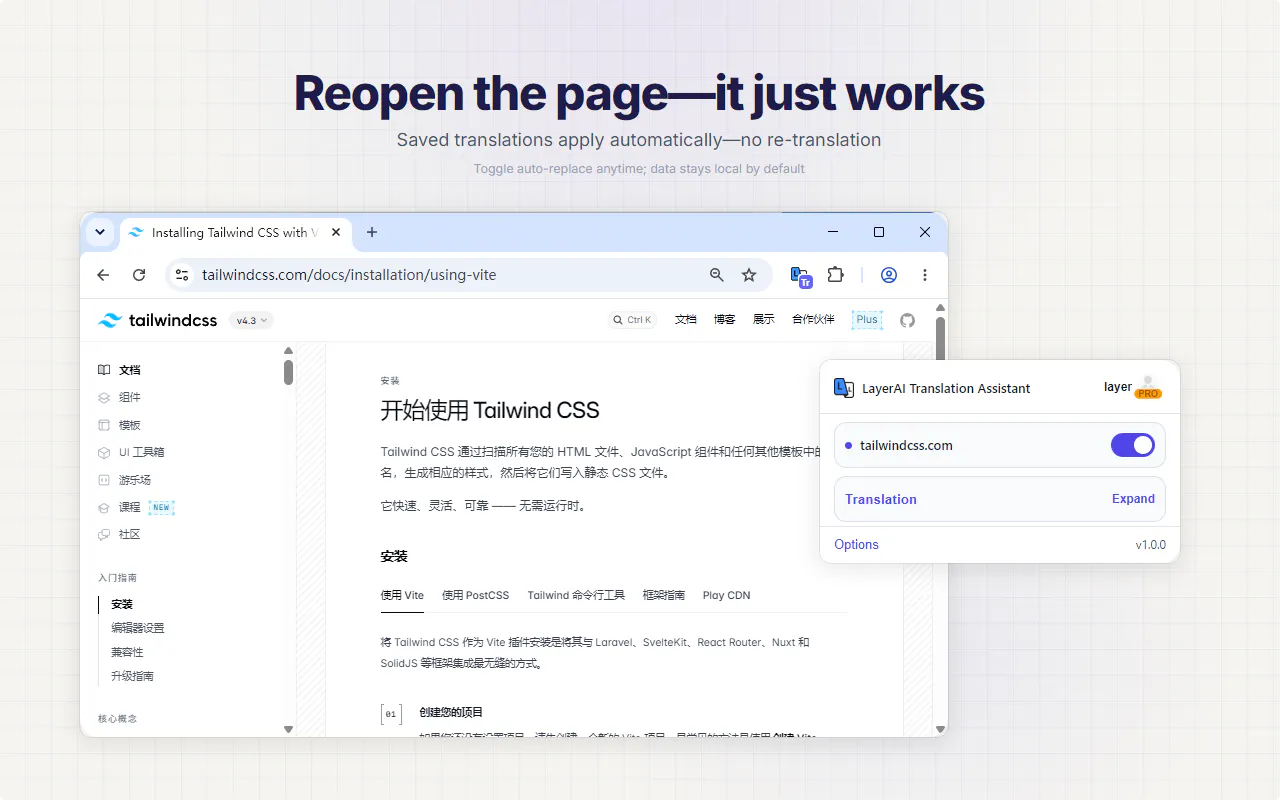Go back with the arrow icon

coord(103,275)
